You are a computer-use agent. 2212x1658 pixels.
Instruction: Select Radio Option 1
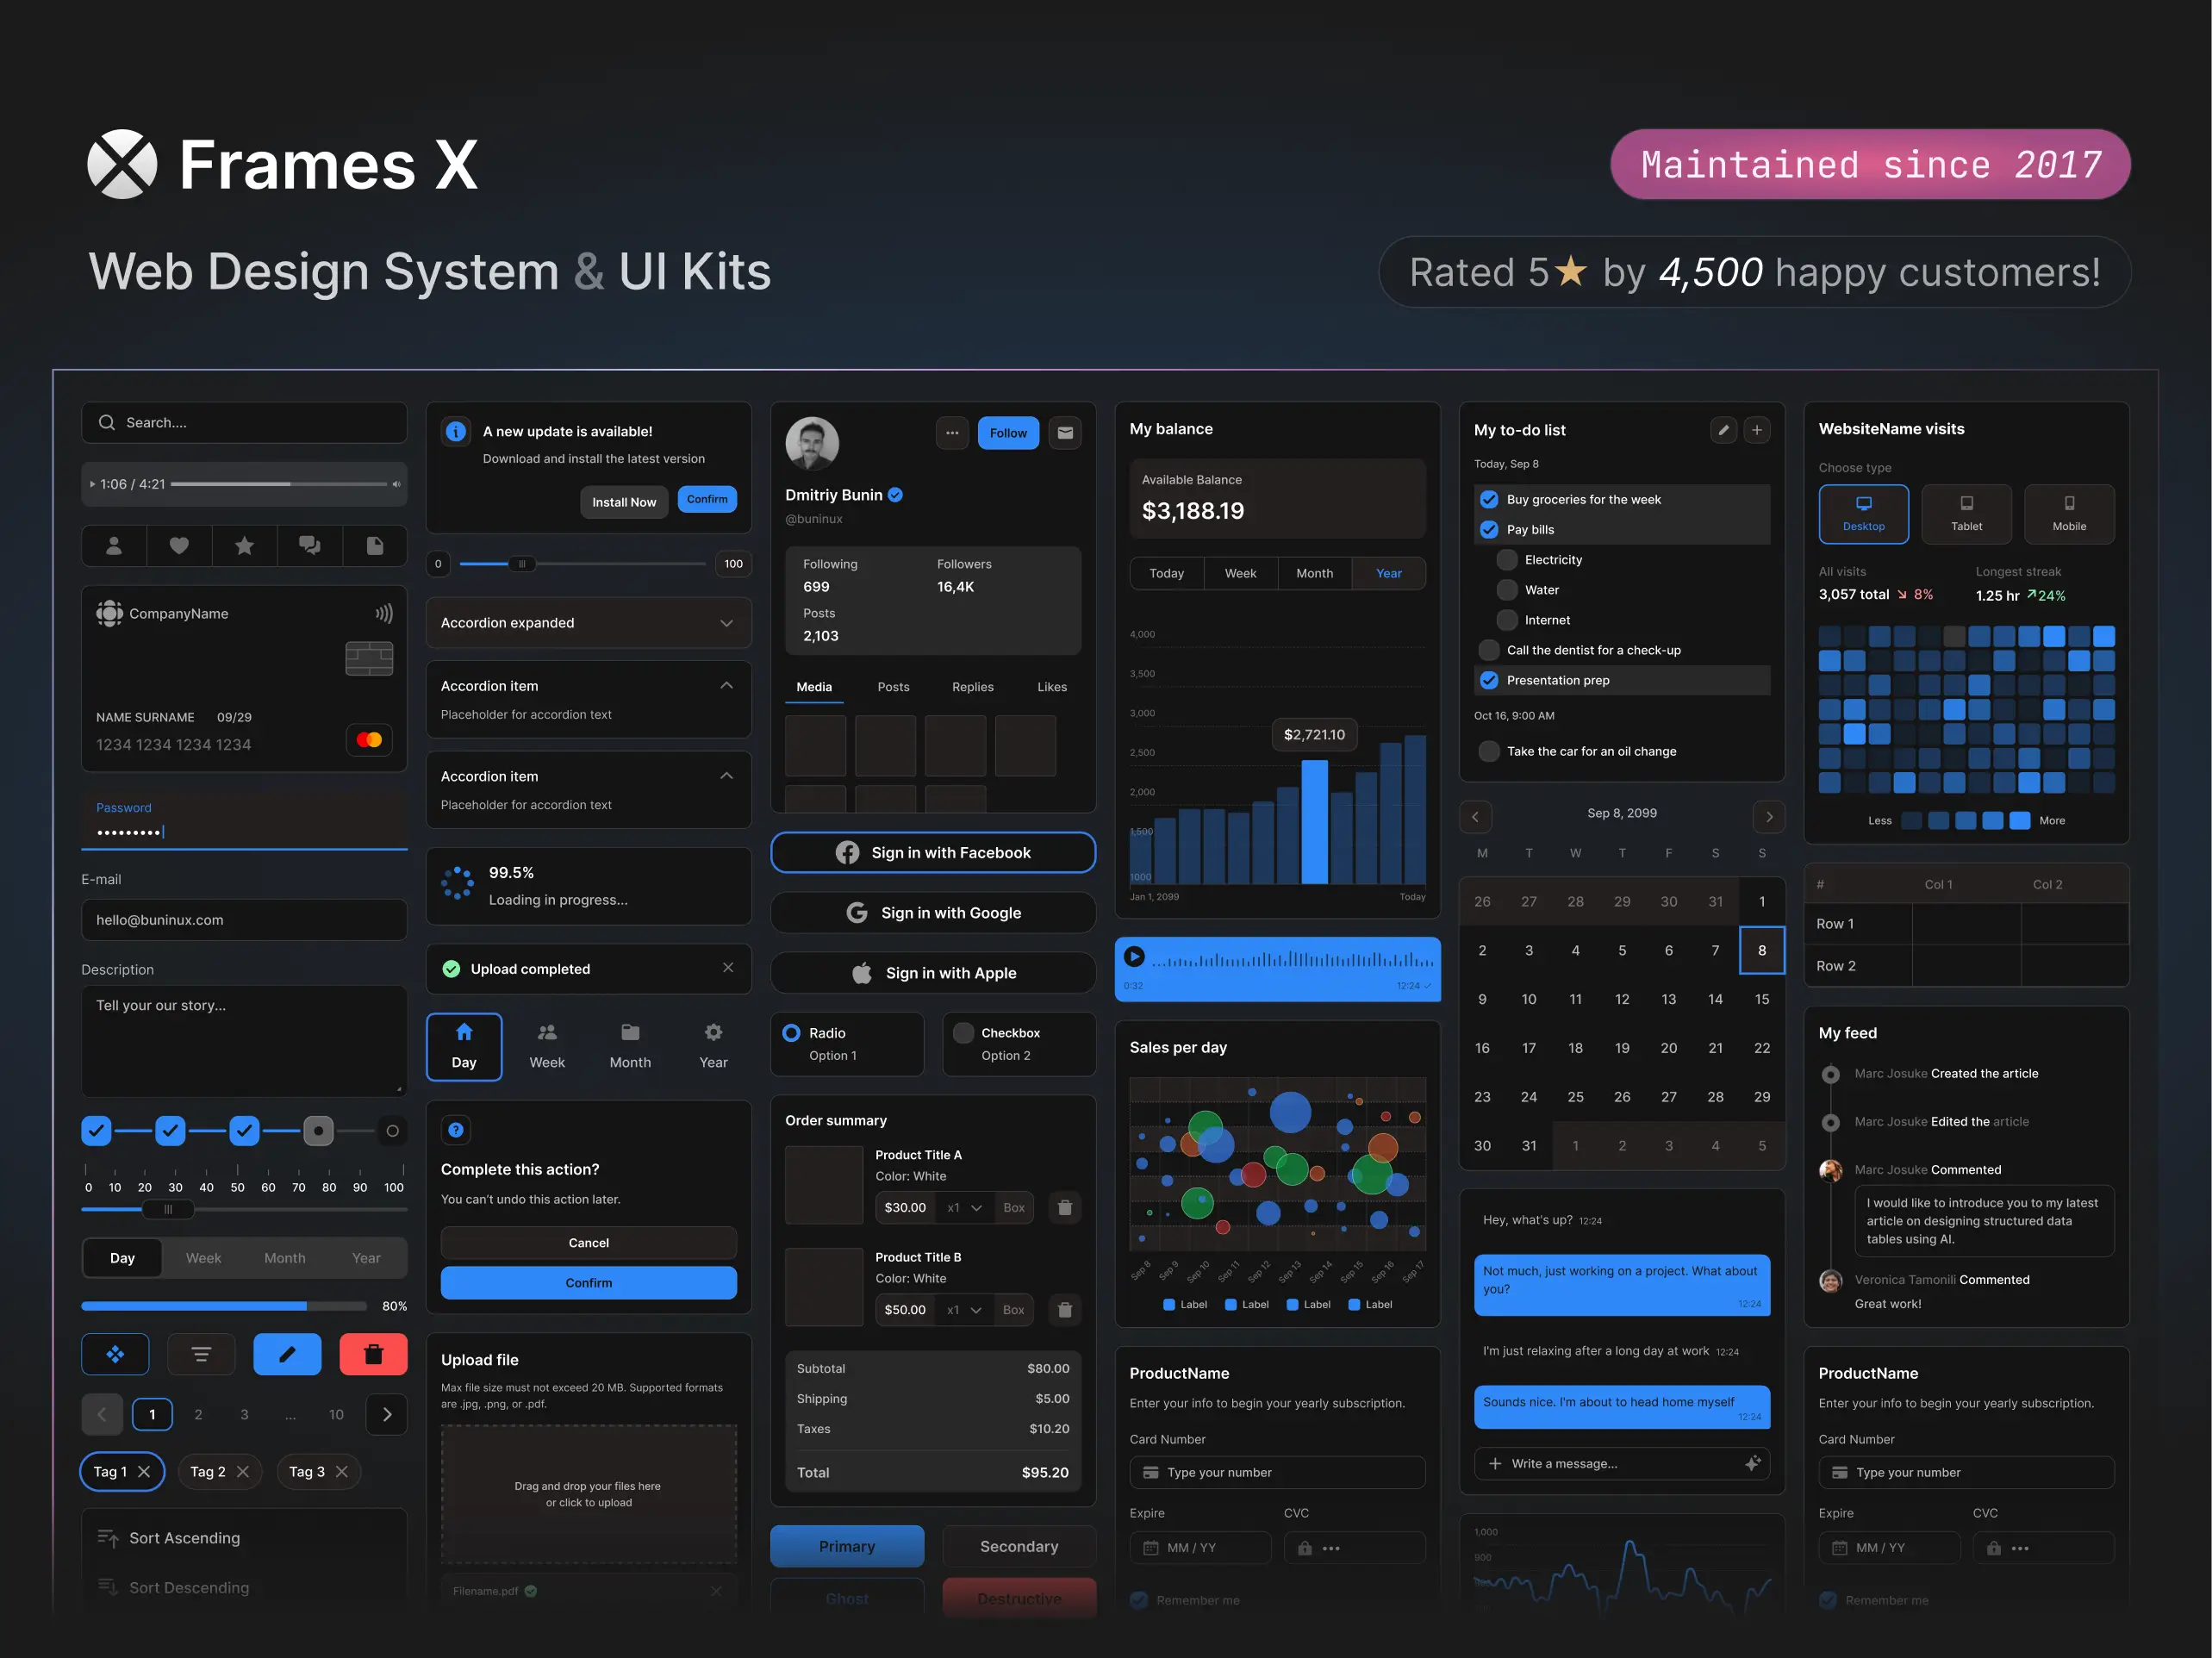792,1033
